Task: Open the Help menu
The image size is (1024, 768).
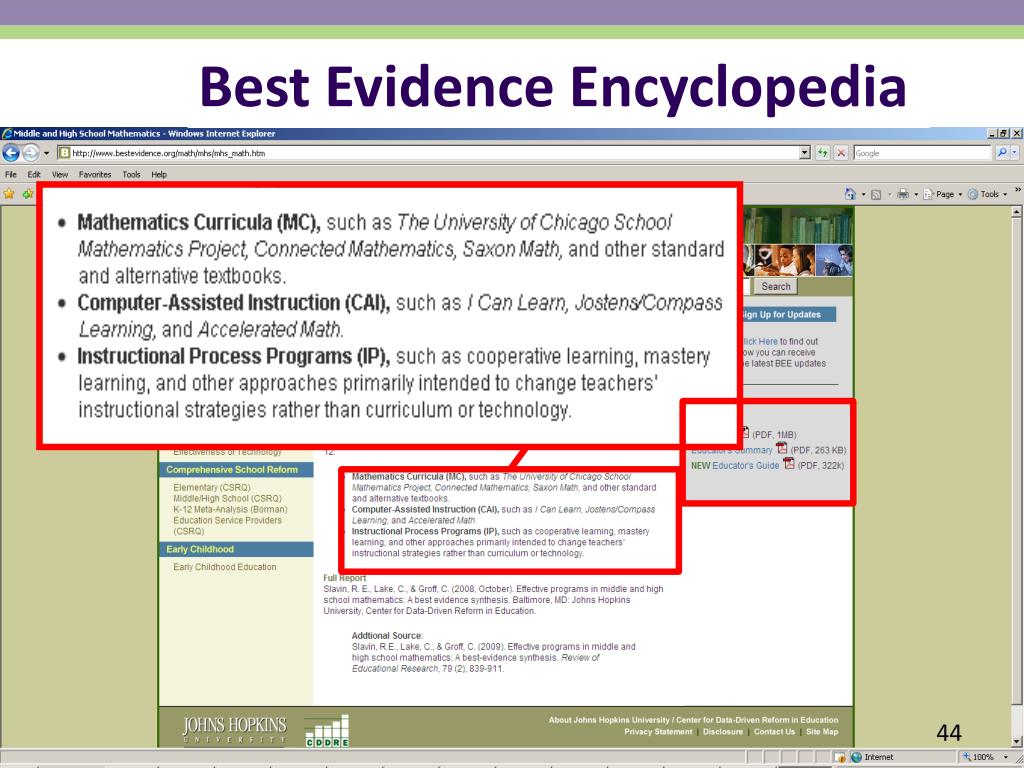Action: [x=159, y=174]
